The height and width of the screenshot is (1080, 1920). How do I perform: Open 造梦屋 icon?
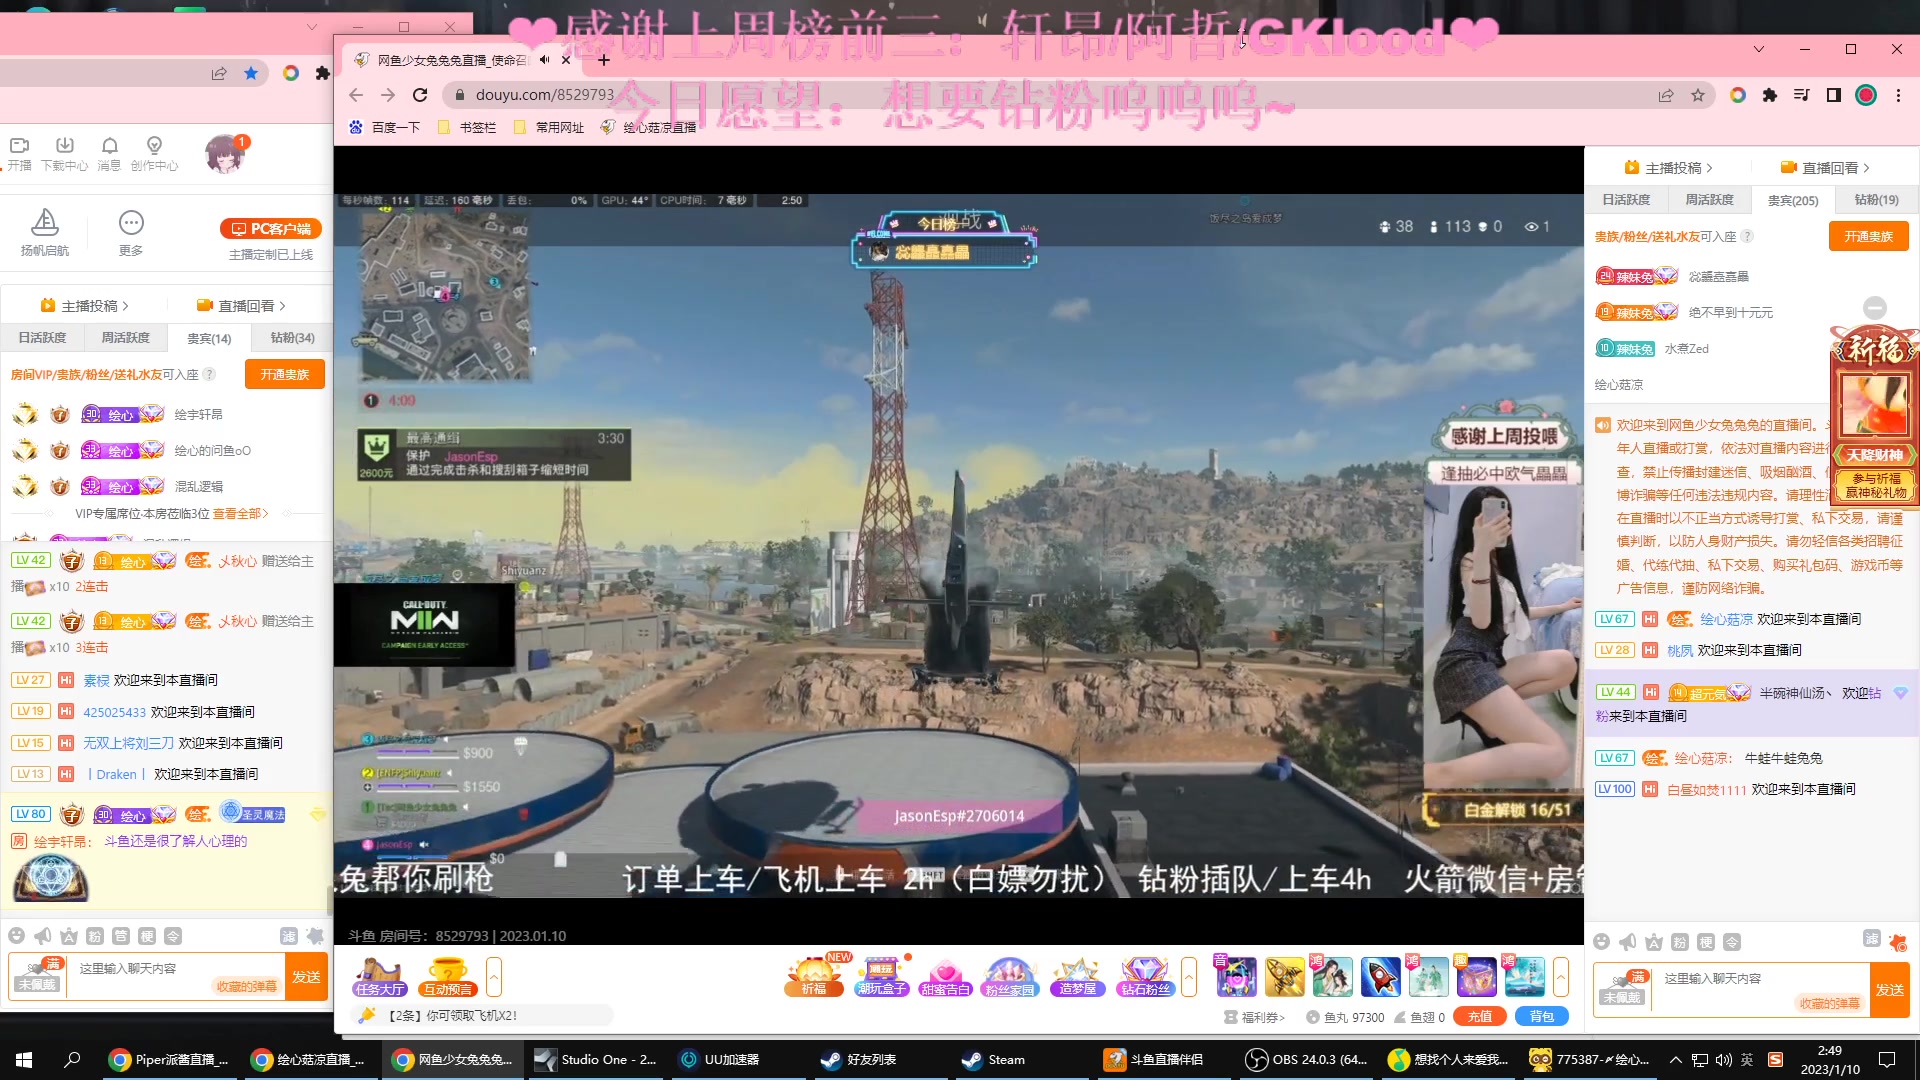pos(1077,977)
